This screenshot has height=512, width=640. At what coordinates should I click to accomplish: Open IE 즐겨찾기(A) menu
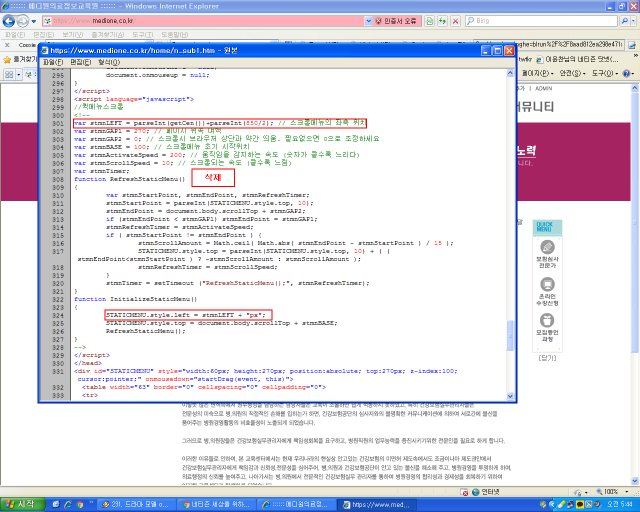(x=108, y=35)
